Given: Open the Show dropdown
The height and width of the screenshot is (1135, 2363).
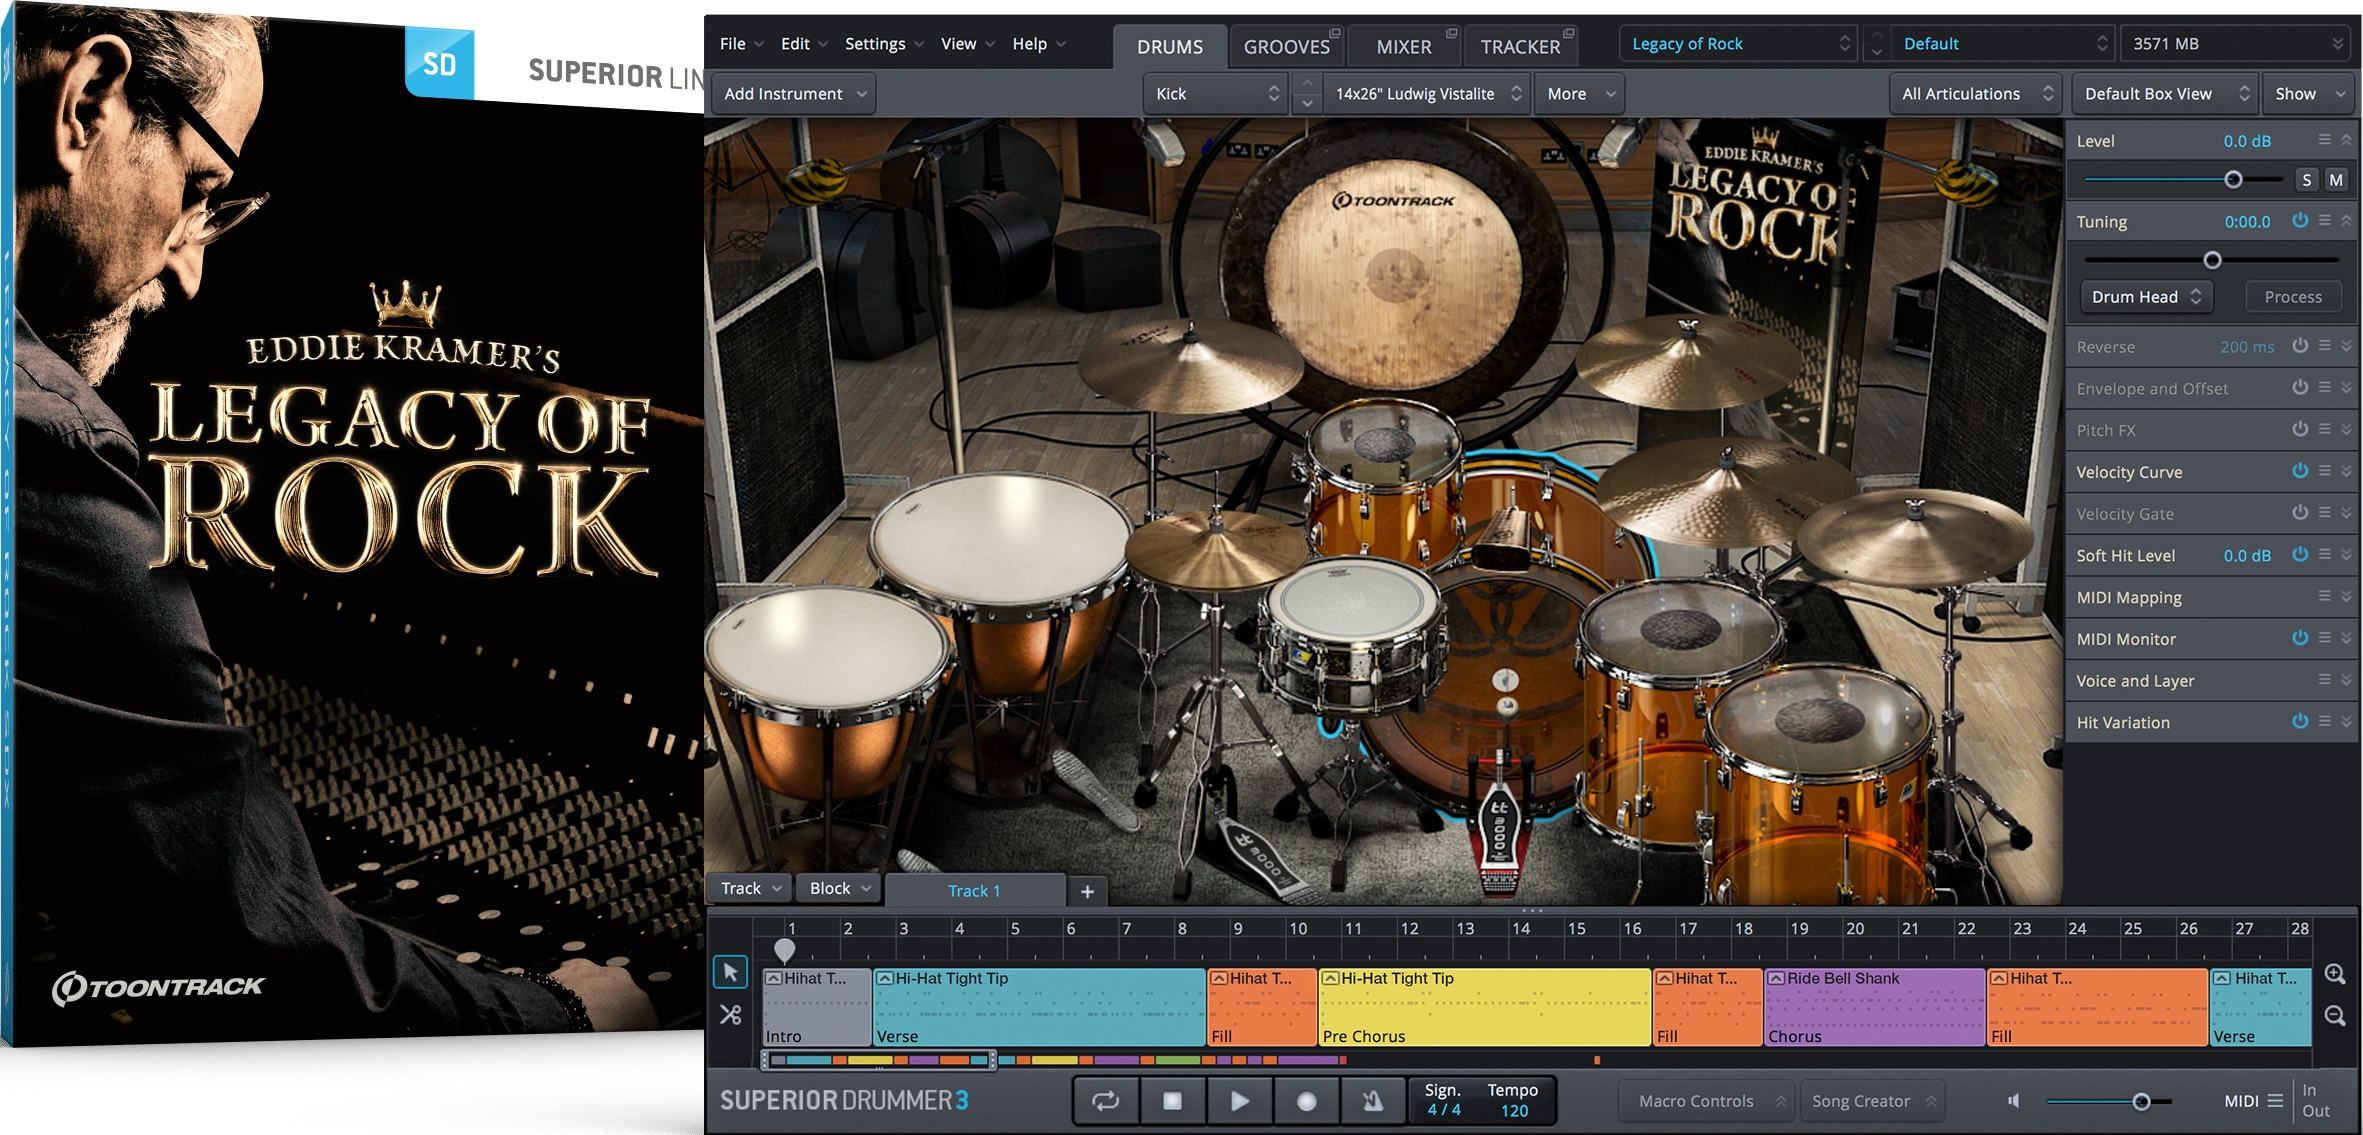Looking at the screenshot, I should click(x=2309, y=94).
